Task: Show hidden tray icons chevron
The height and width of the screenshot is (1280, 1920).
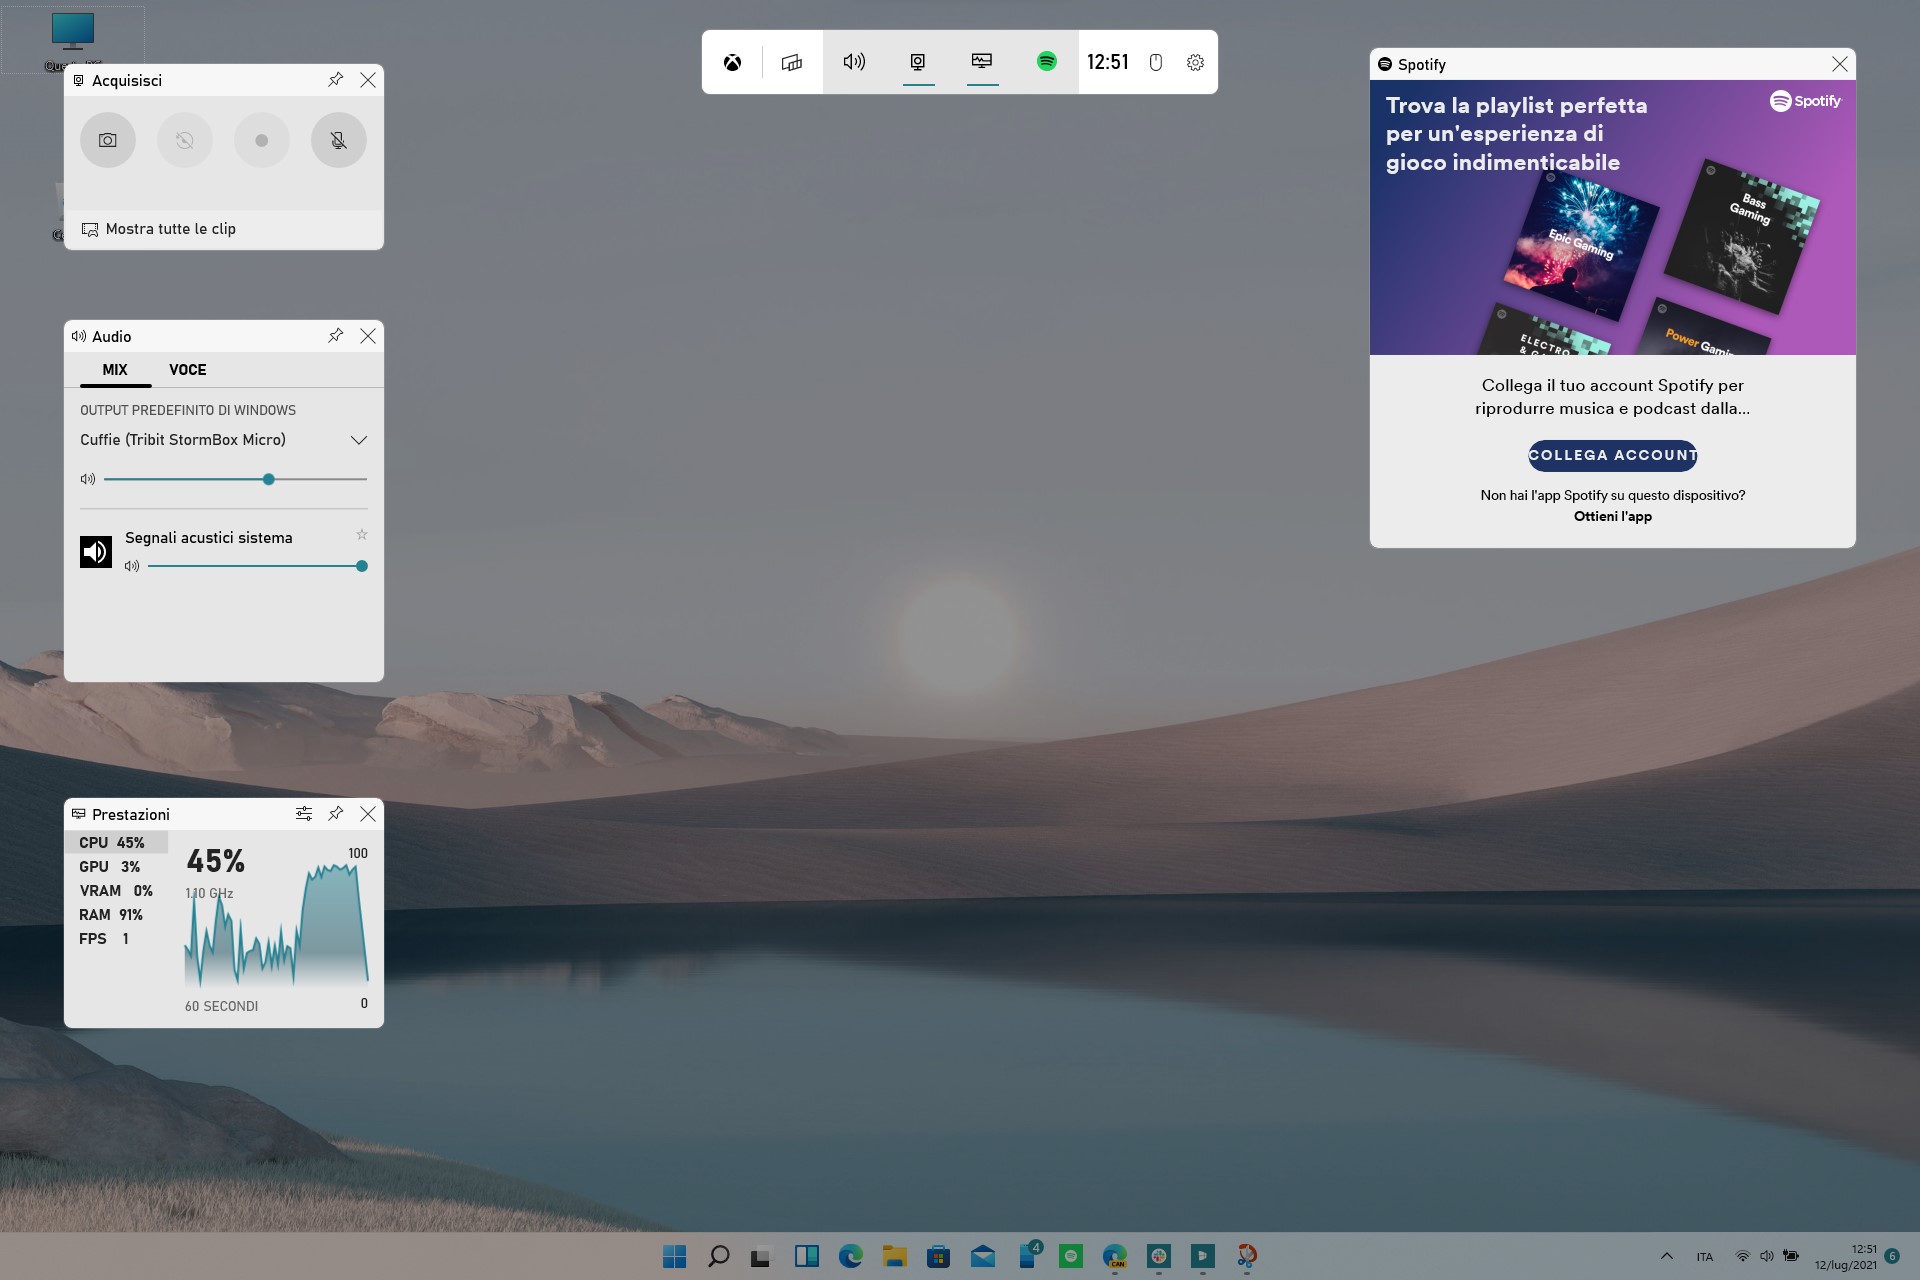Action: tap(1667, 1256)
